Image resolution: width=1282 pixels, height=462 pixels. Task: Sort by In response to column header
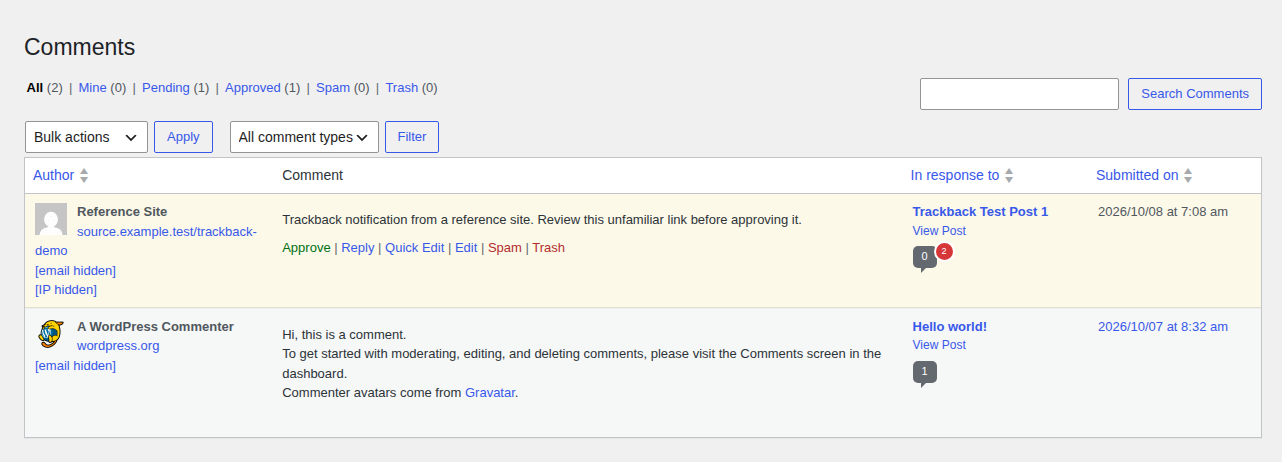pyautogui.click(x=955, y=175)
